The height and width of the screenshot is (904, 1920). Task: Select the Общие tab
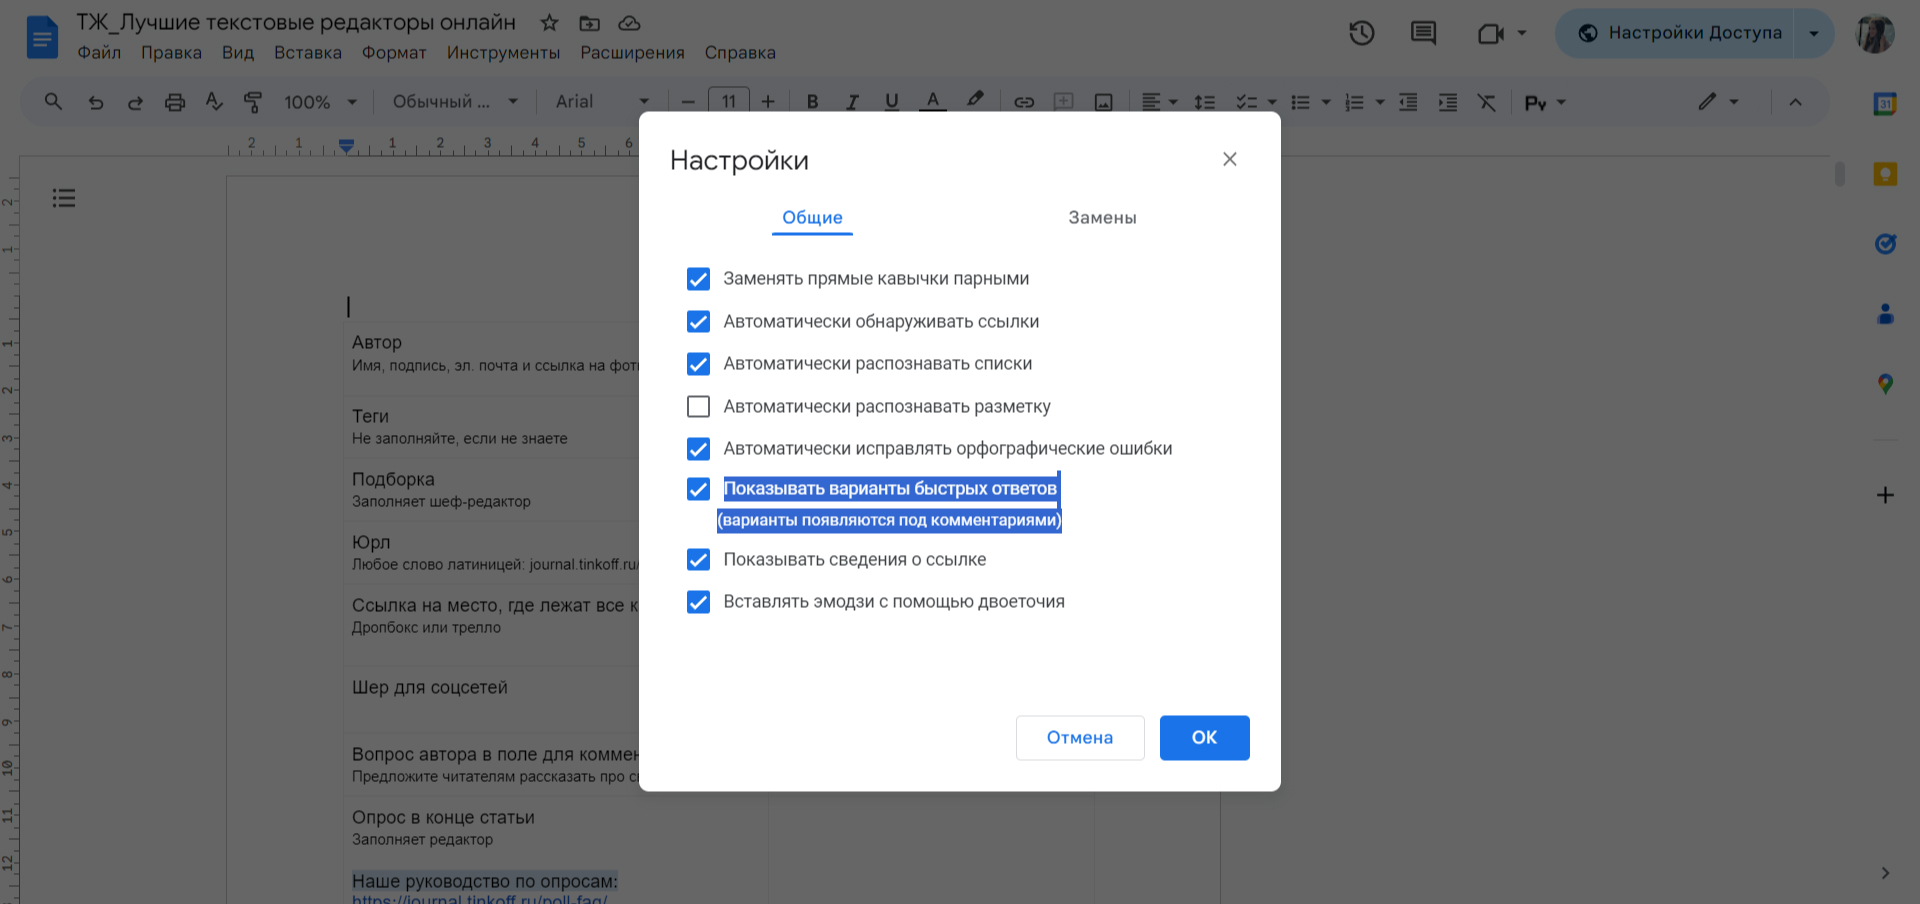click(812, 218)
